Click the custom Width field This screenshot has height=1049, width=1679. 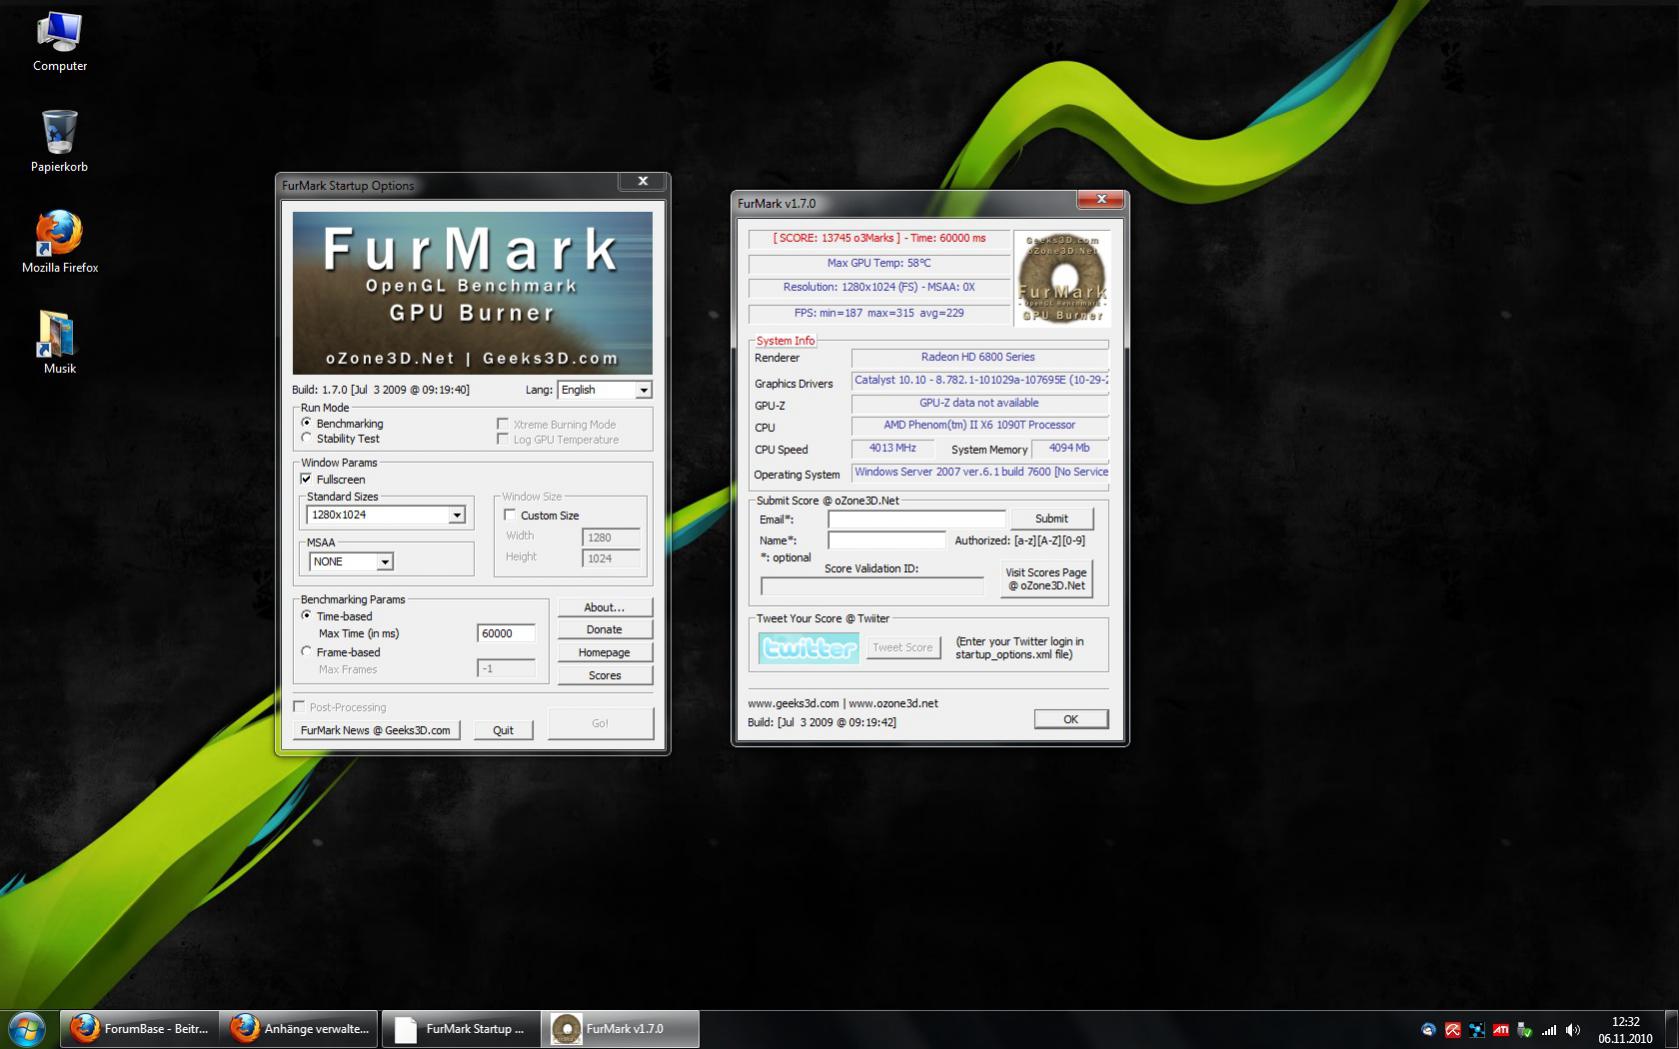click(x=611, y=537)
